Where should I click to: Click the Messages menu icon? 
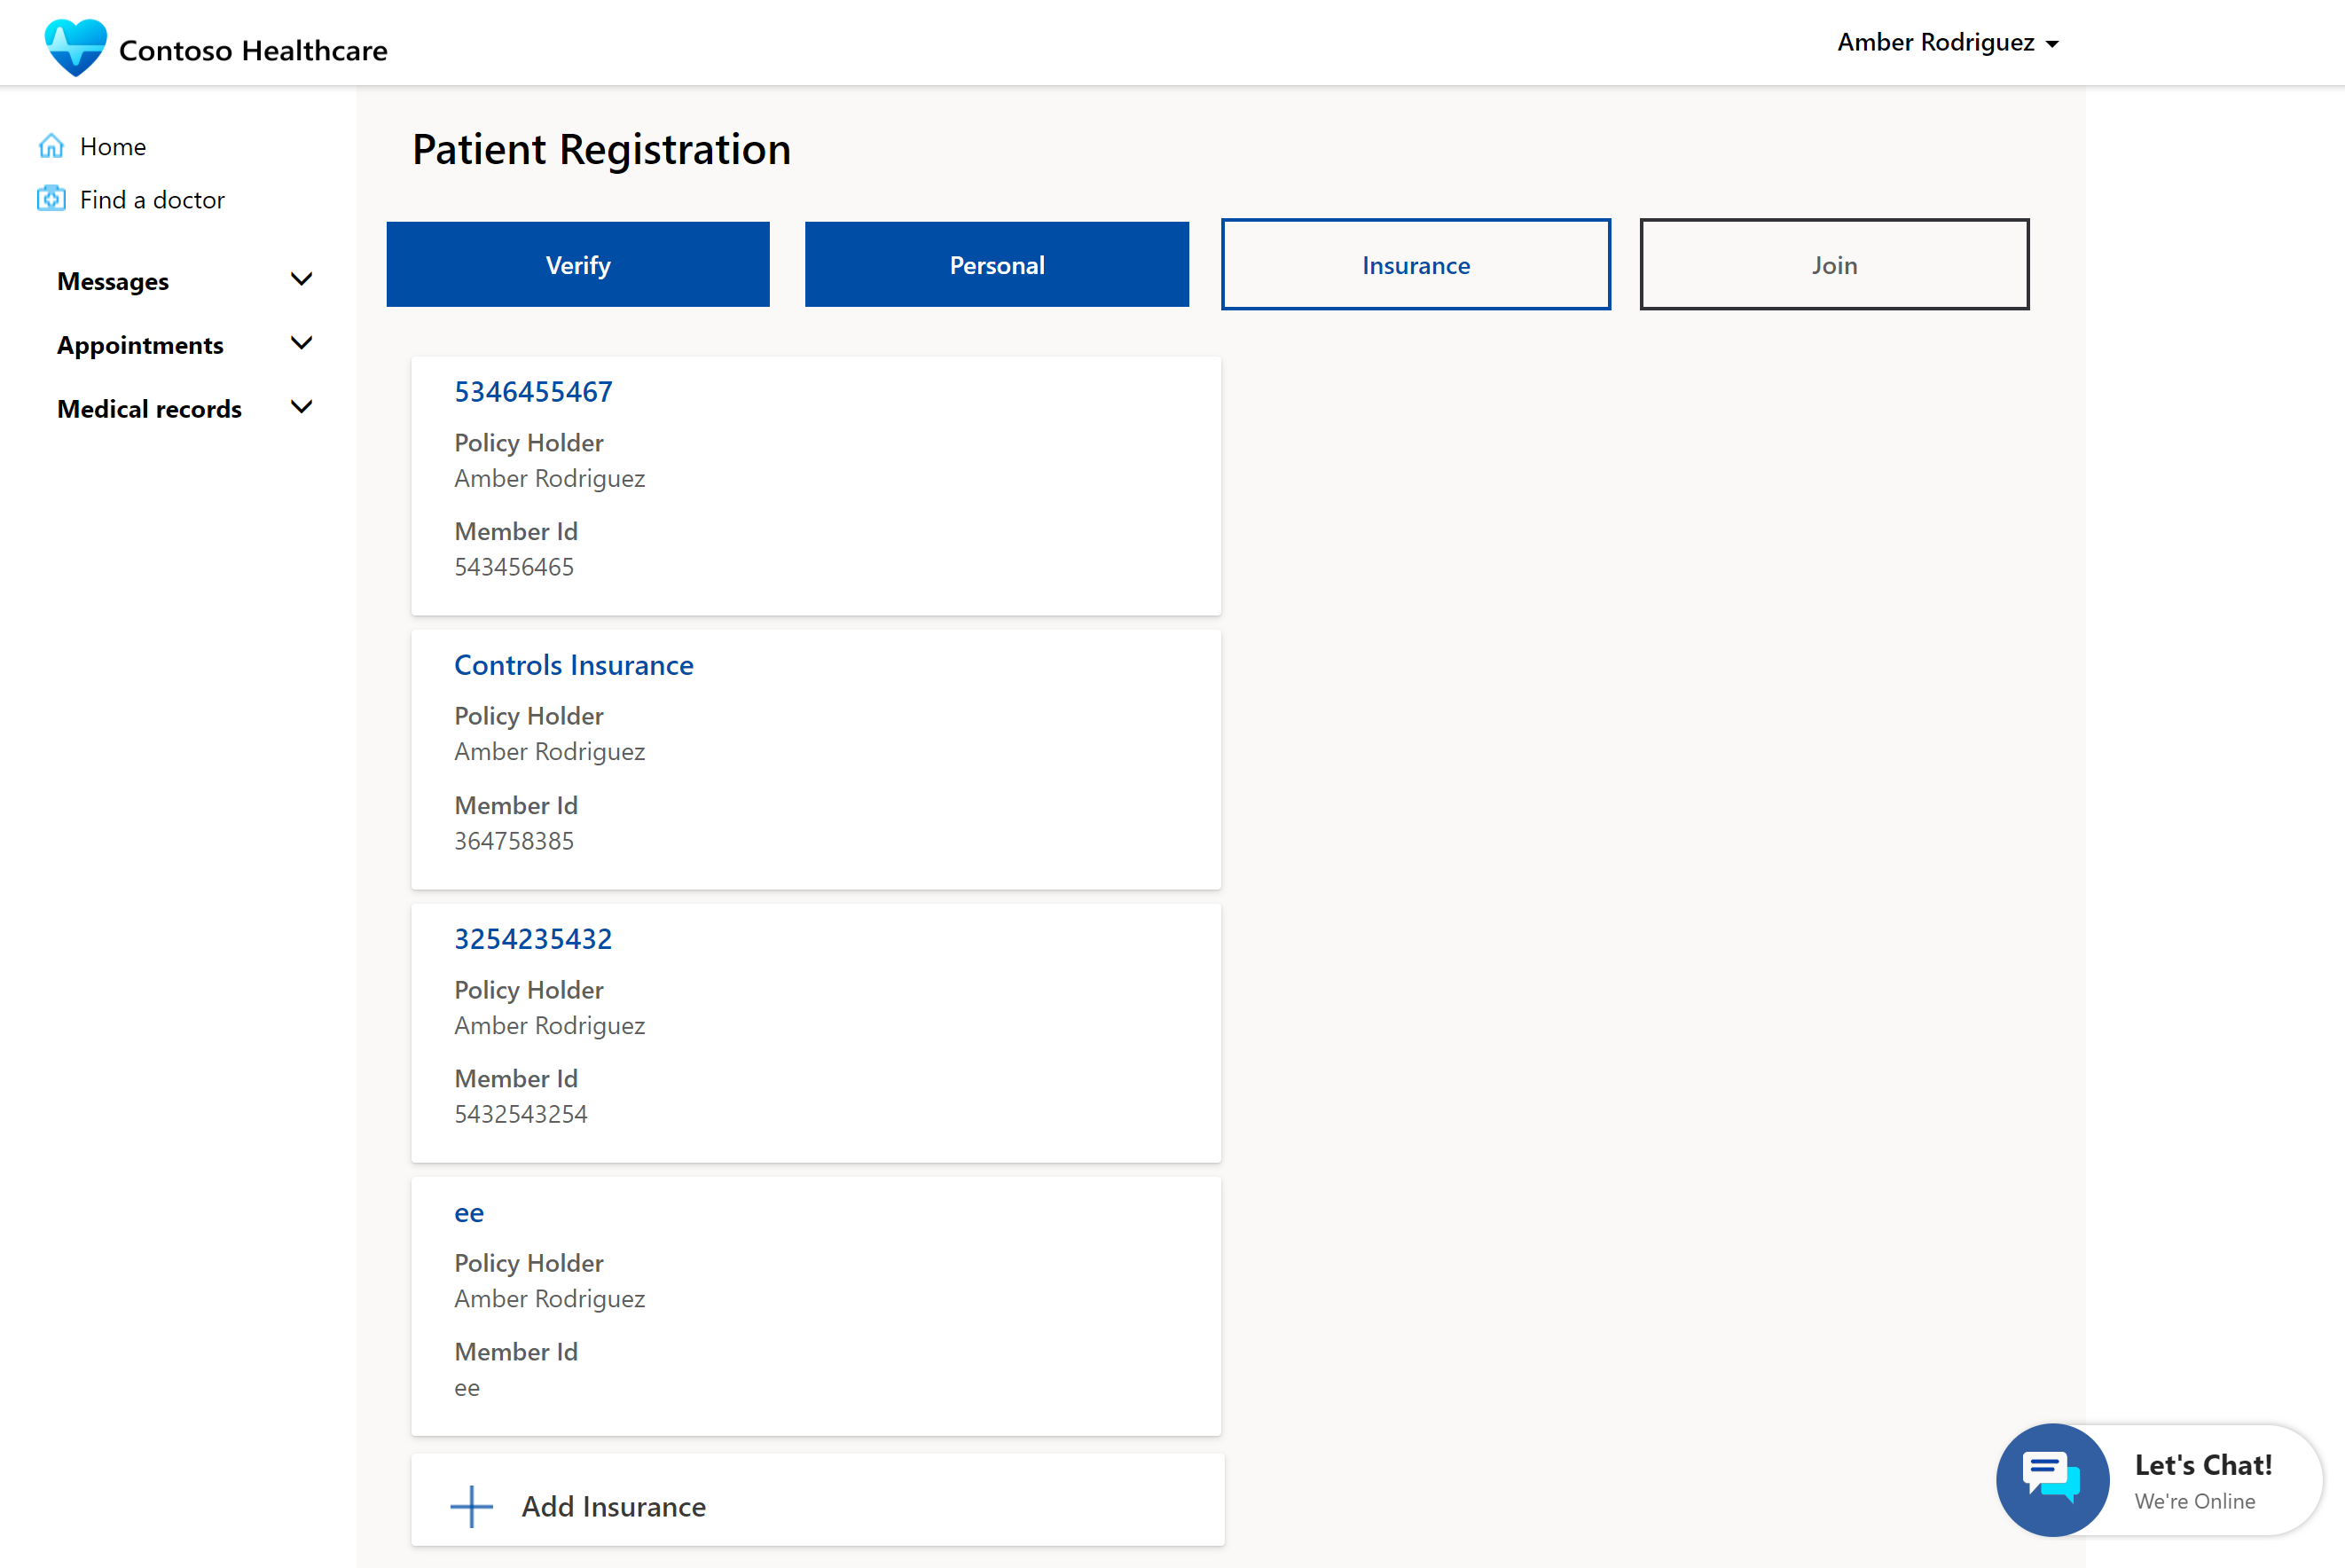tap(299, 277)
